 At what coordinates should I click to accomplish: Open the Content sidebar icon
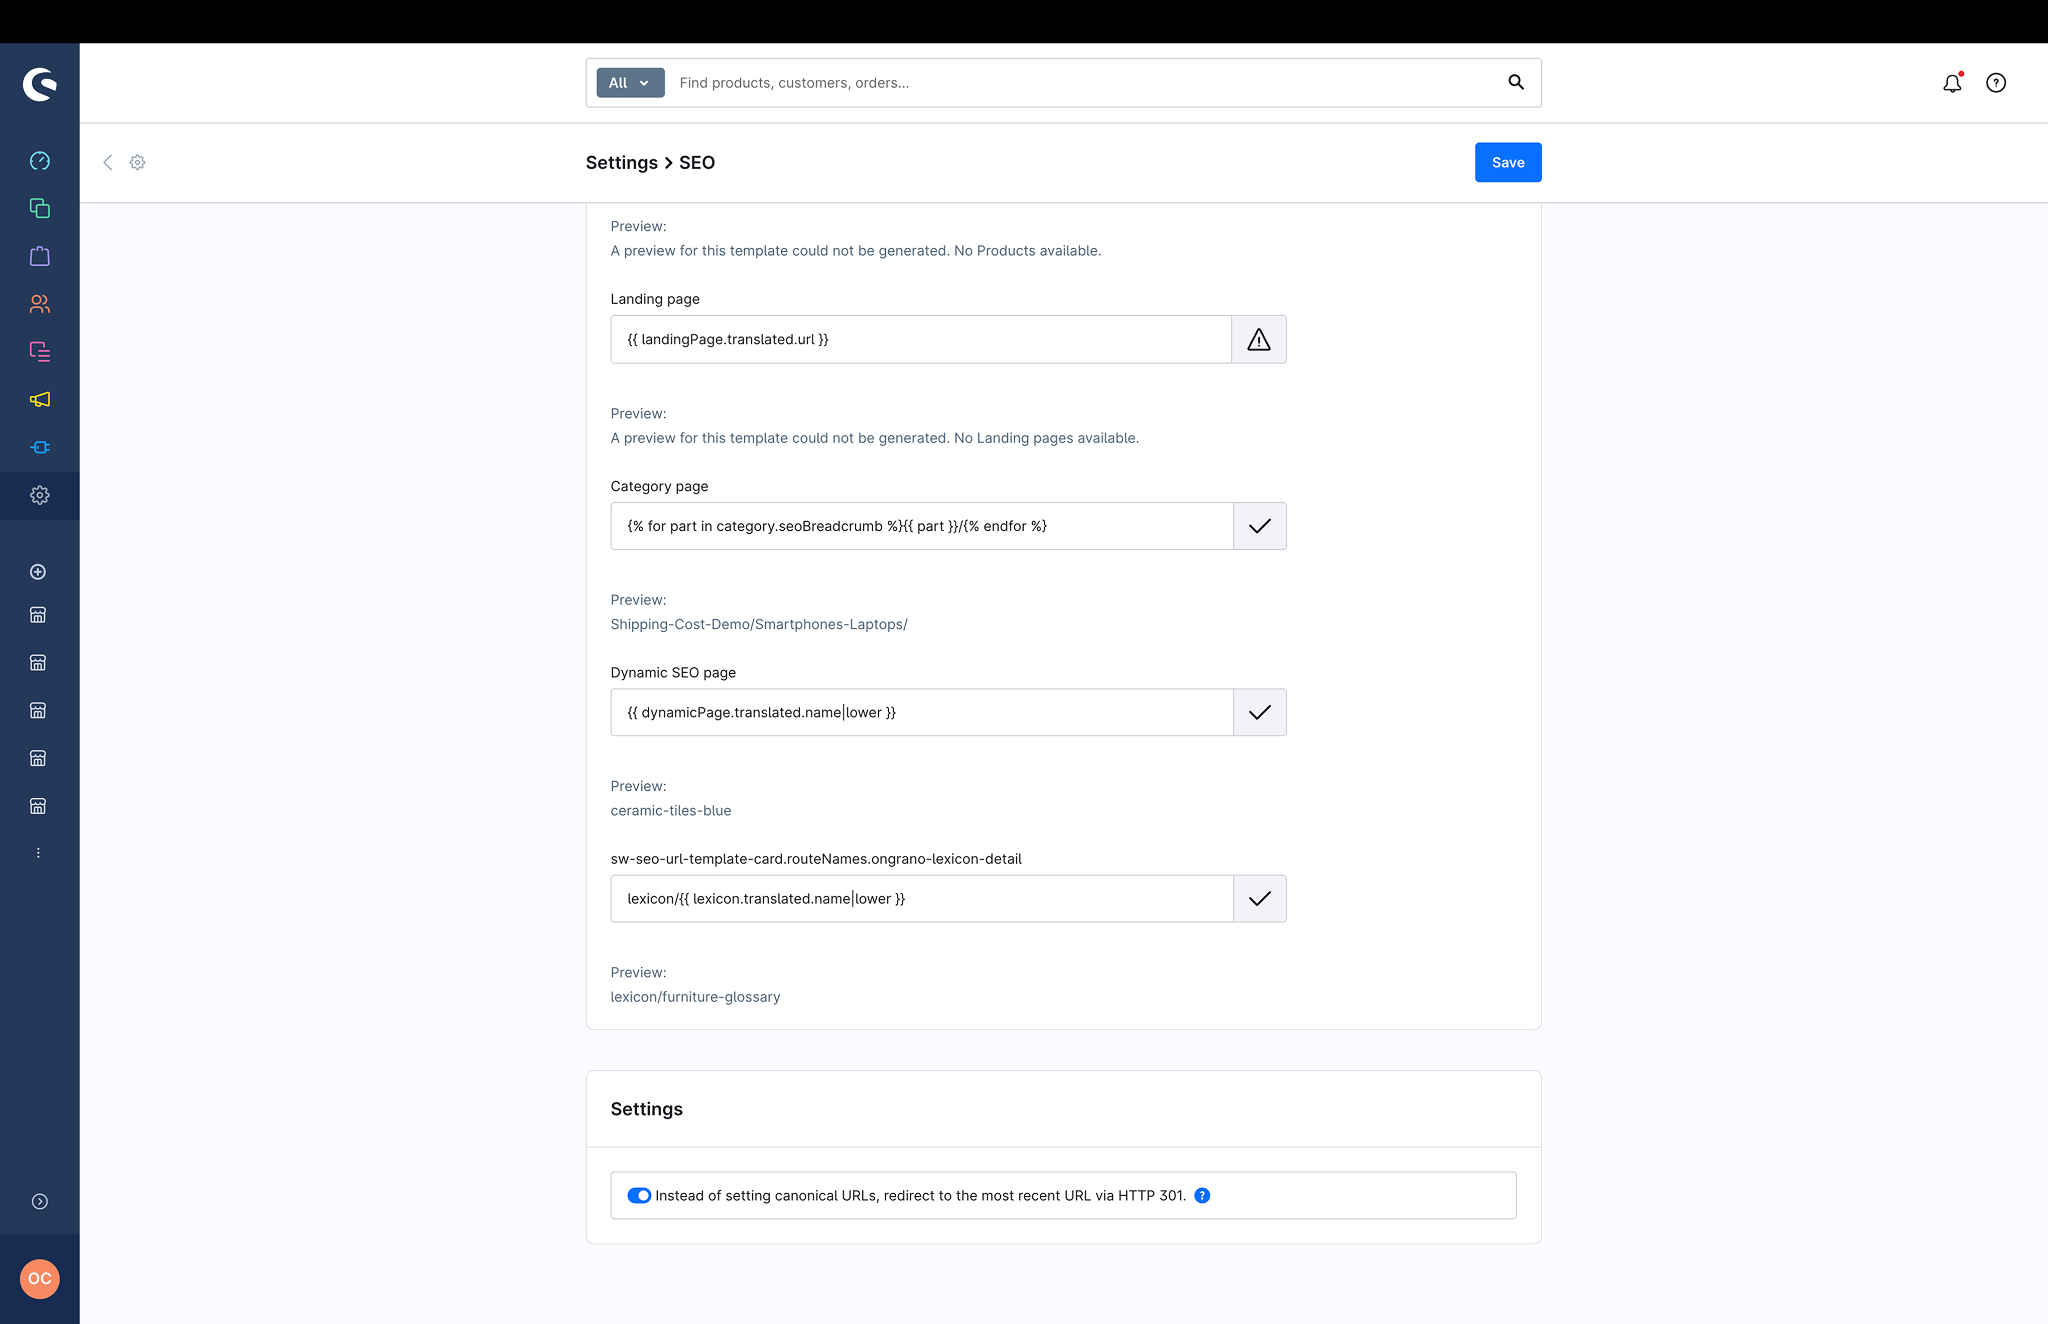[x=40, y=351]
